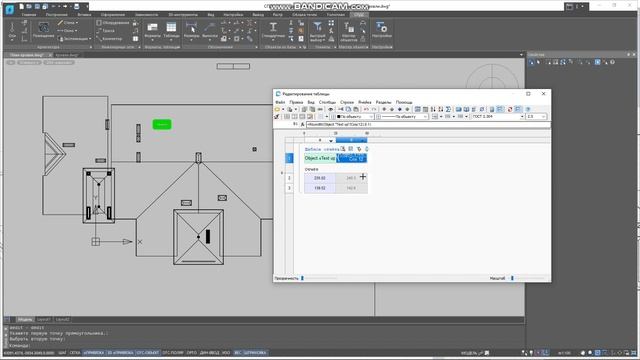
Task: Open the Строки menu in table editor
Action: pos(347,102)
